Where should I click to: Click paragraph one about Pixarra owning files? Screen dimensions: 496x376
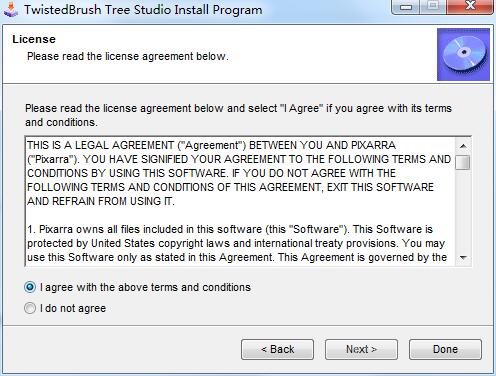pyautogui.click(x=237, y=243)
